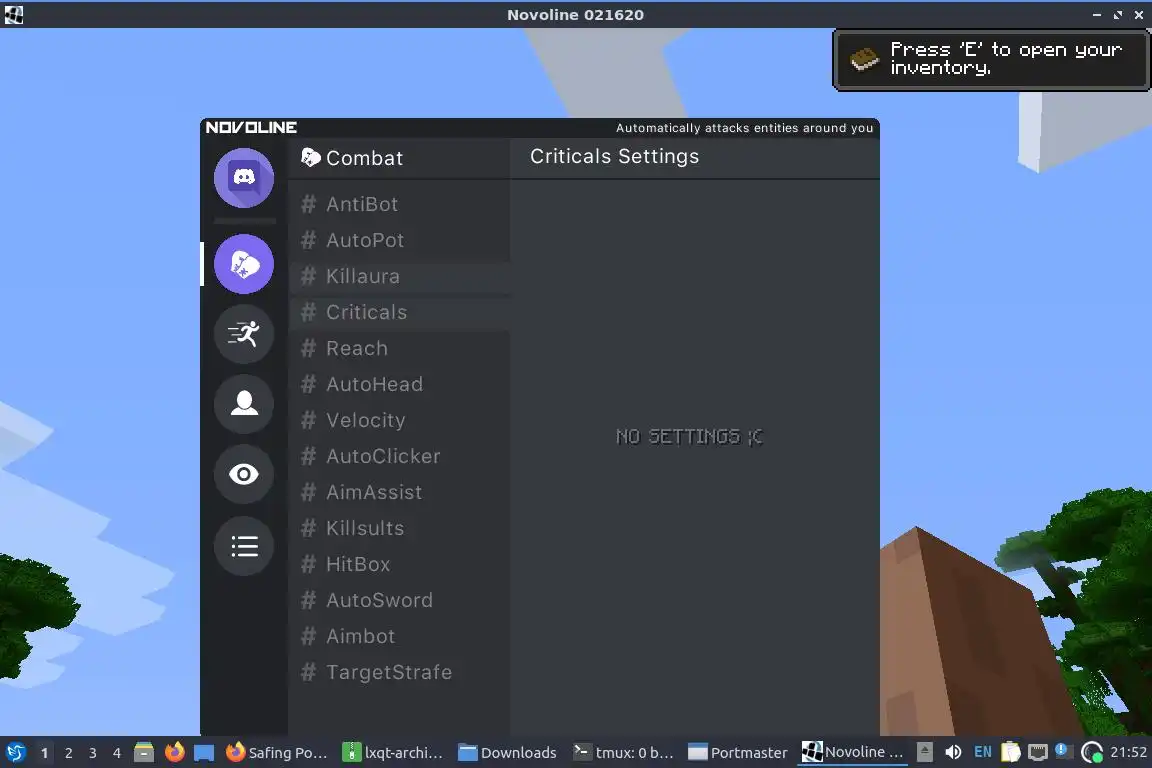The height and width of the screenshot is (768, 1152).
Task: Select the AntiBot module
Action: point(400,204)
